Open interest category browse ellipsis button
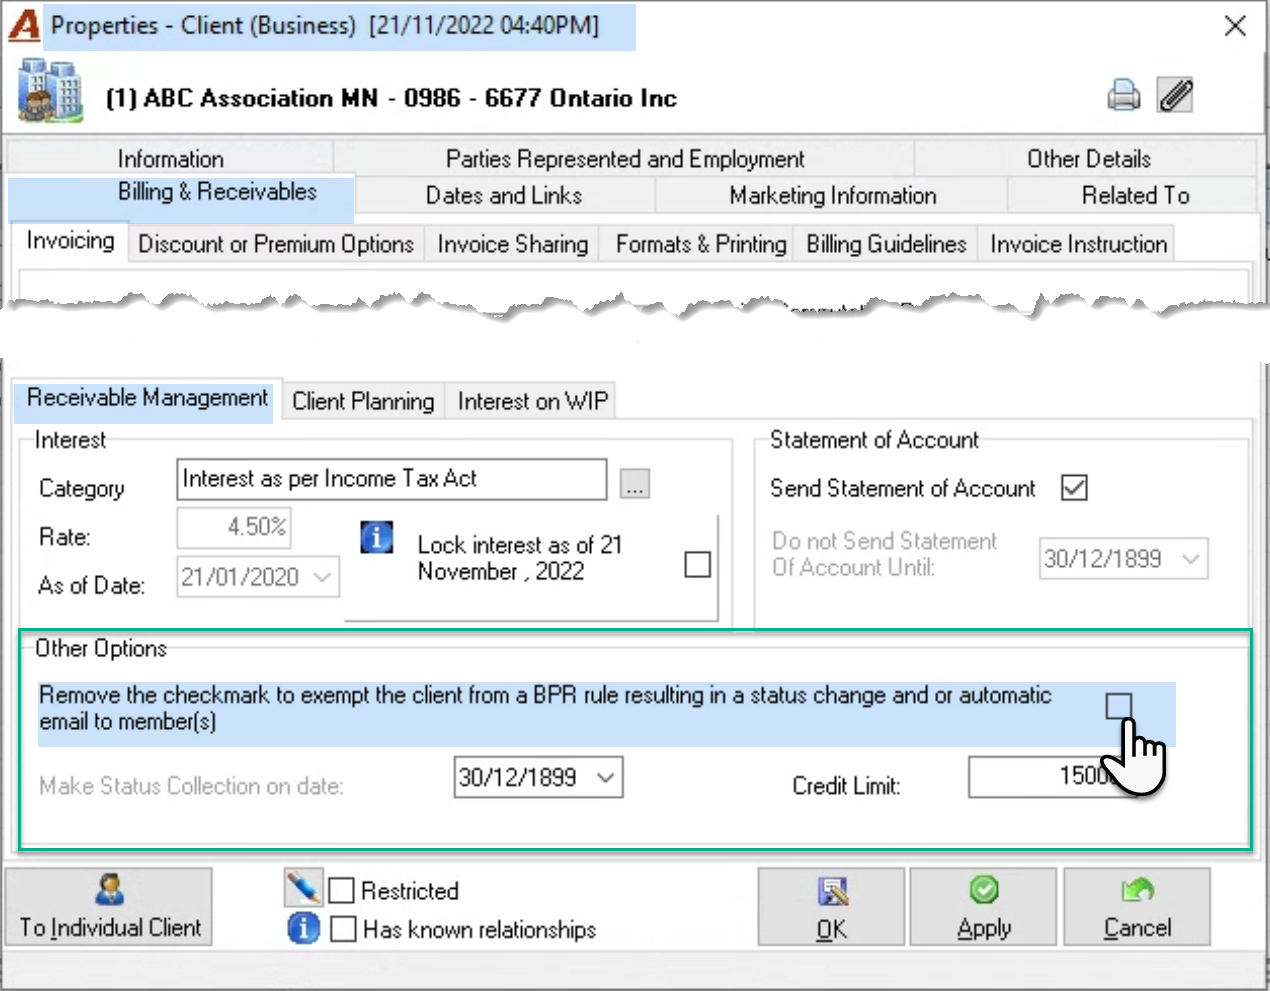Viewport: 1270px width, 991px height. click(635, 483)
